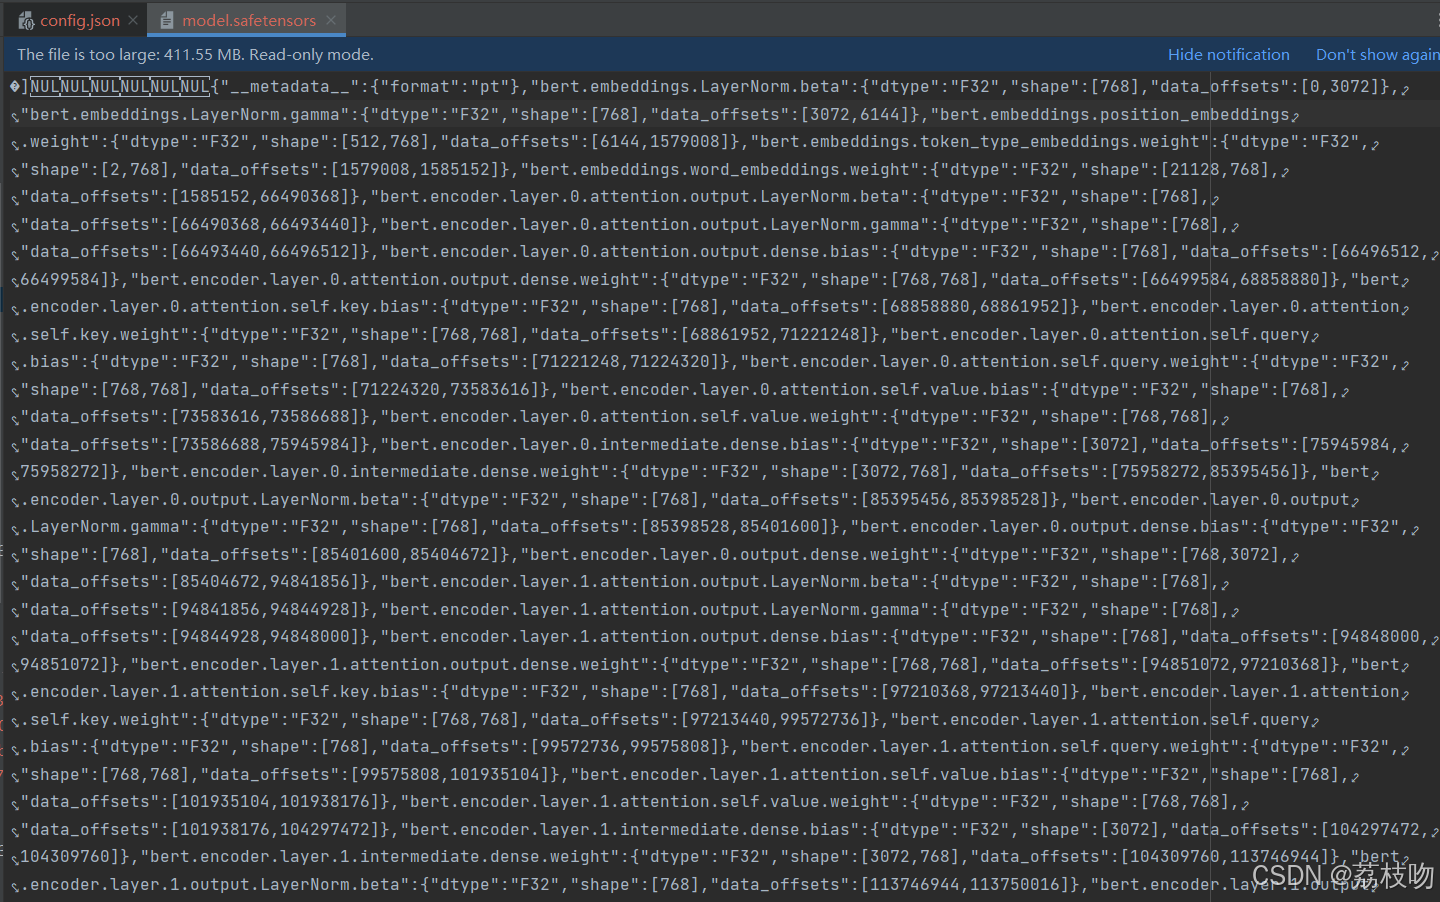Image resolution: width=1440 pixels, height=902 pixels.
Task: Click "bert.encoder.layer.0.attention.output.dense.weight" key
Action: click(390, 280)
